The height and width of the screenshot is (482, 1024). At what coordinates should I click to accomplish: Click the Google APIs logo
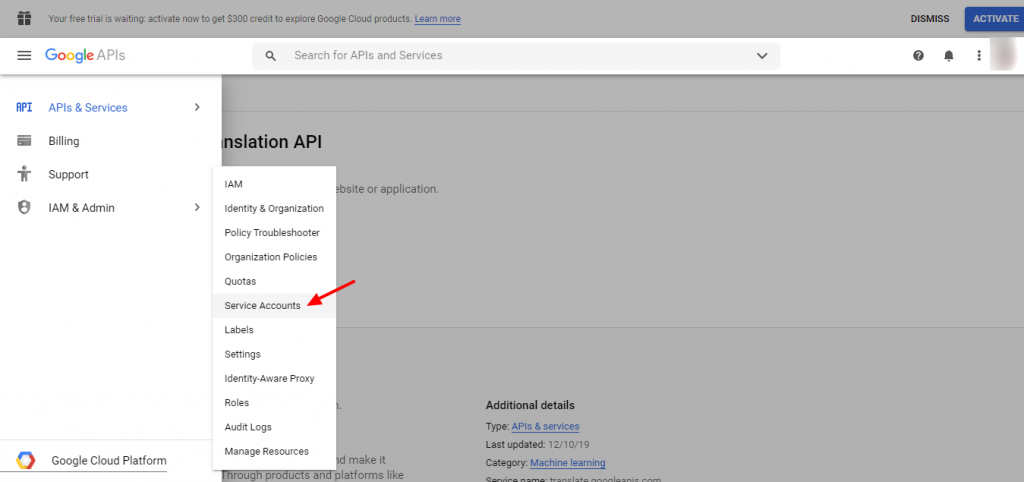coord(85,56)
